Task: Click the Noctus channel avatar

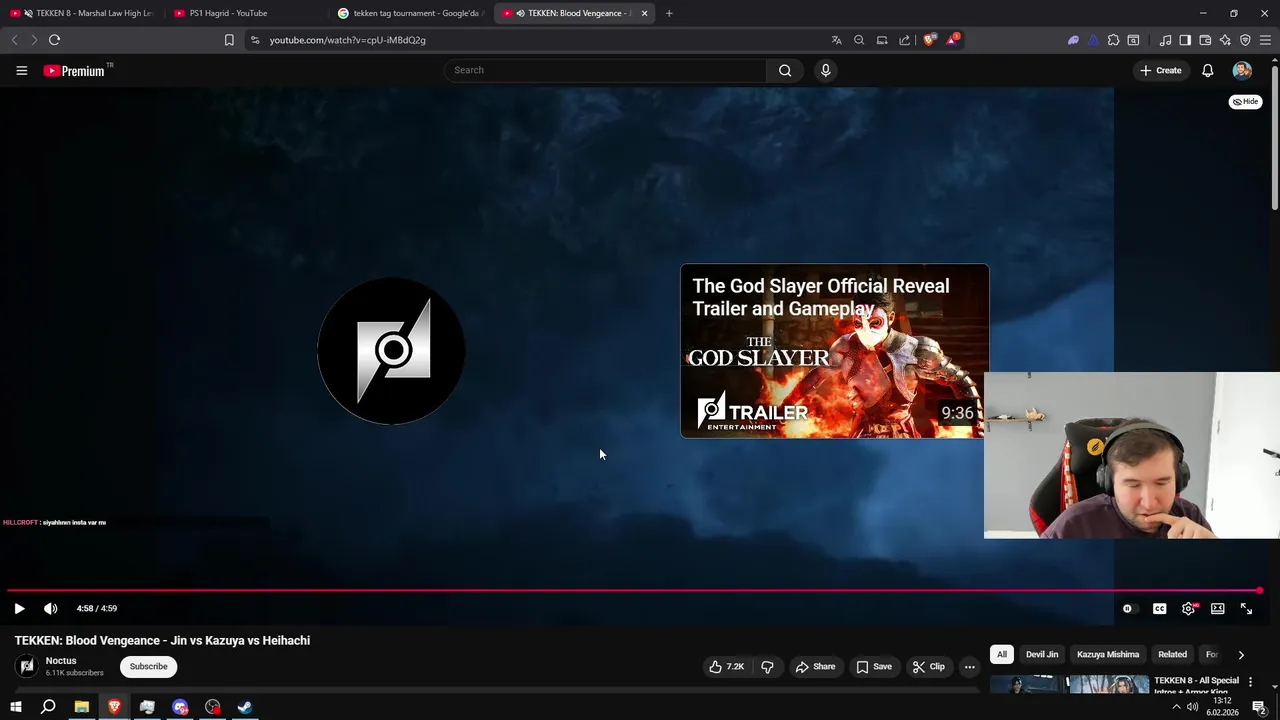Action: tap(27, 666)
